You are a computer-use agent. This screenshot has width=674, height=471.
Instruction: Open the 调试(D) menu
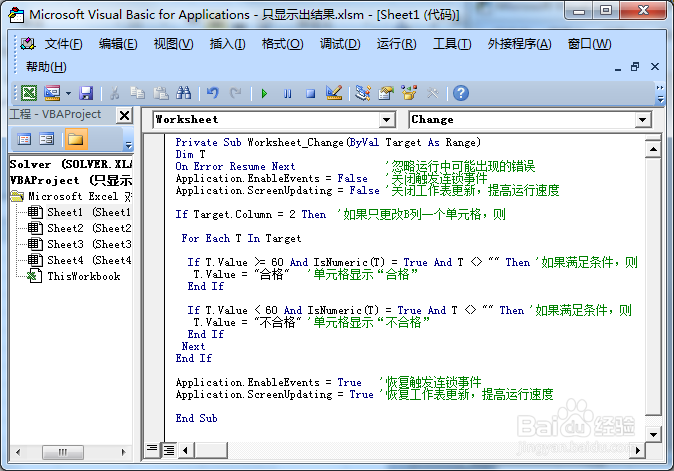340,44
